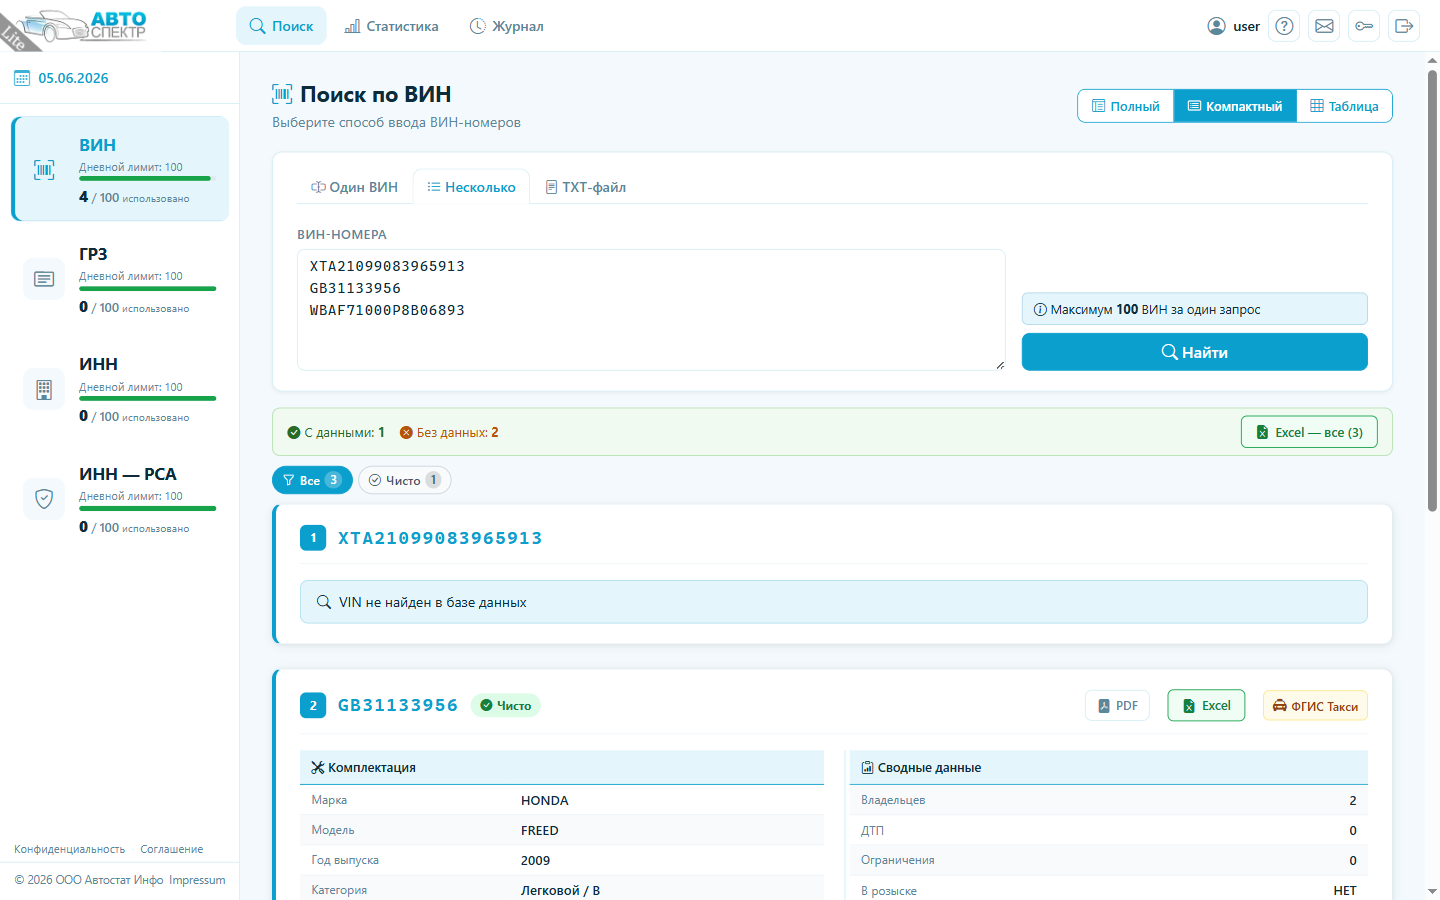Switch to the ТХТ-файл tab

[x=586, y=187]
